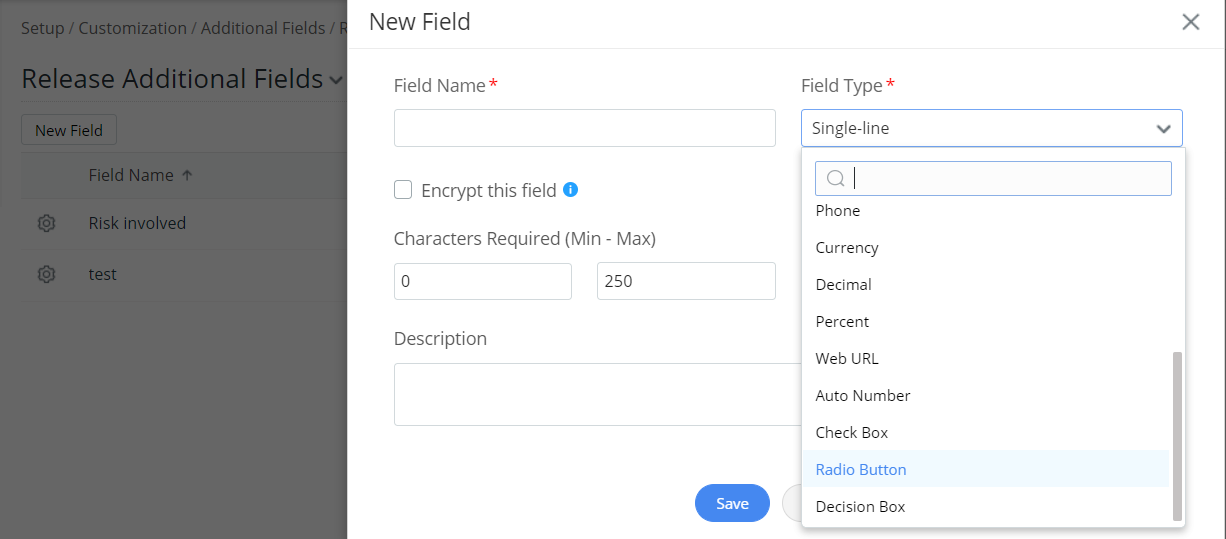Viewport: 1226px width, 539px height.
Task: Focus the Field Name text input
Action: coord(584,128)
